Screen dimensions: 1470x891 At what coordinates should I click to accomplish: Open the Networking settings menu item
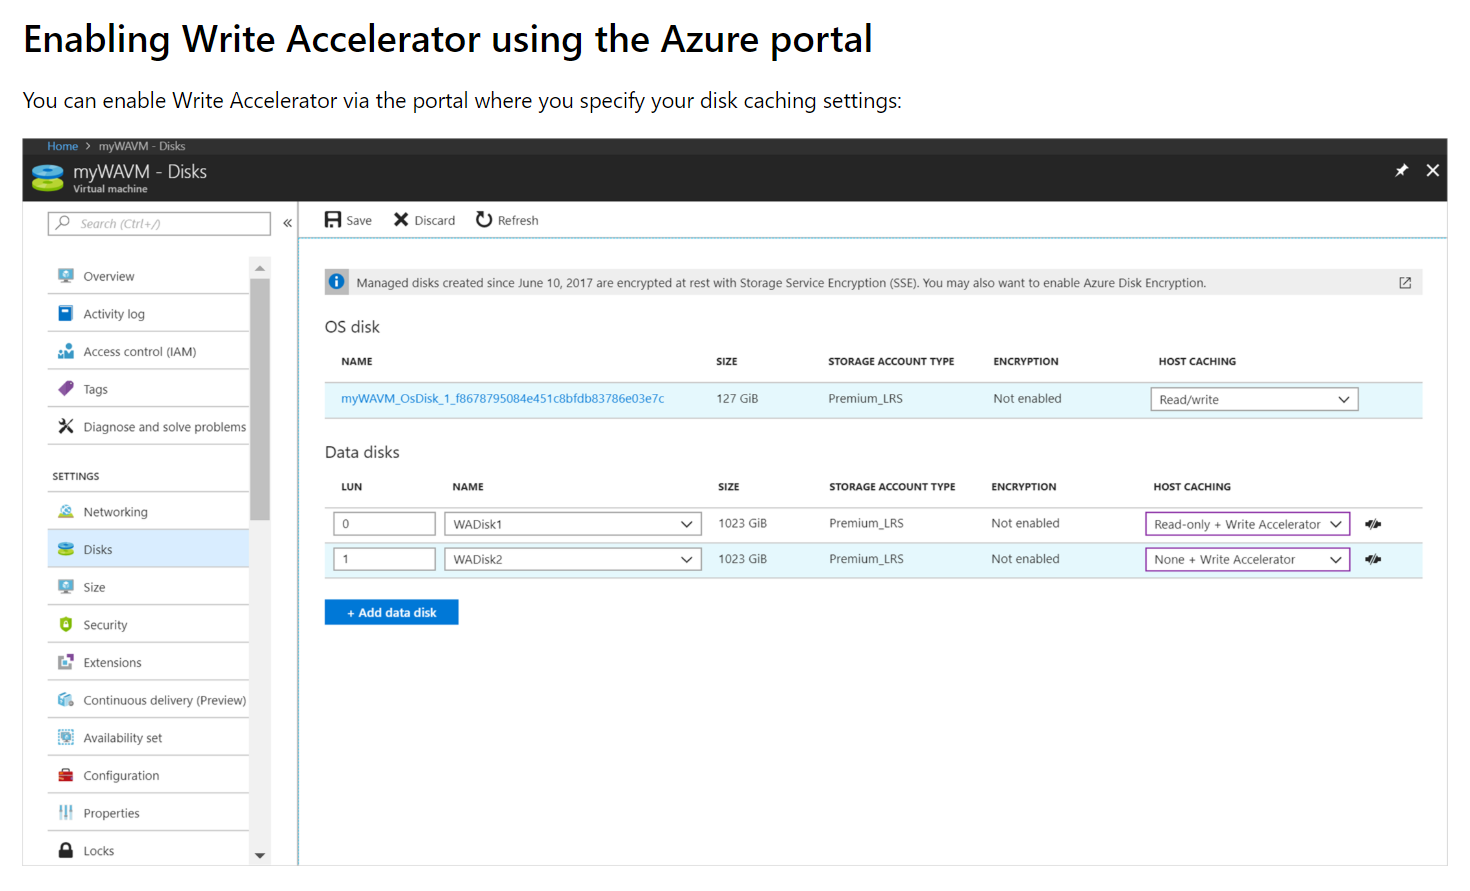click(115, 512)
